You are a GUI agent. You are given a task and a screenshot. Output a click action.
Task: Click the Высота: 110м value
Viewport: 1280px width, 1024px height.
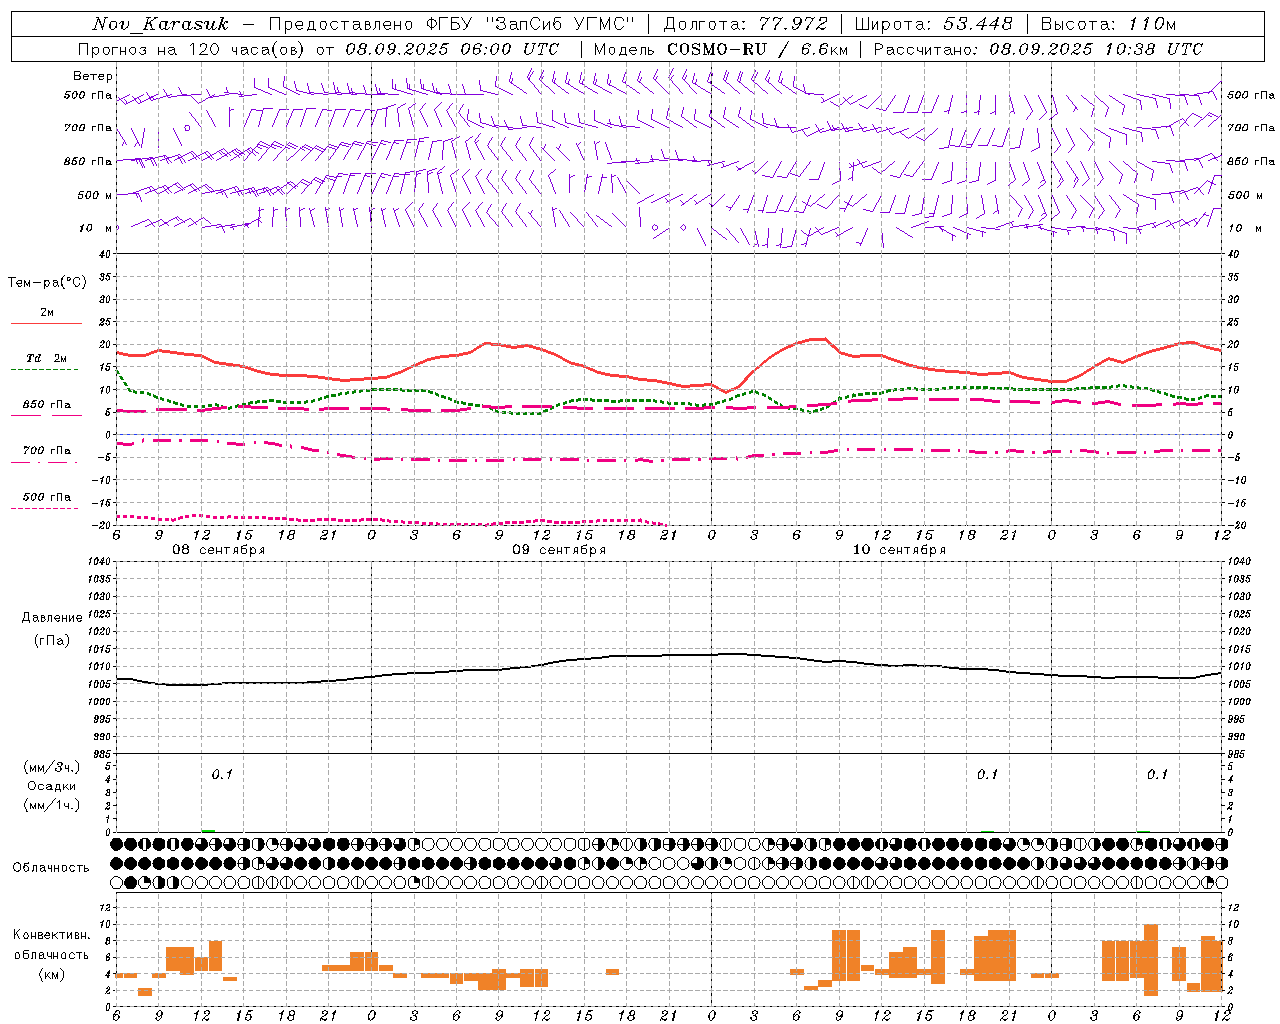1108,24
